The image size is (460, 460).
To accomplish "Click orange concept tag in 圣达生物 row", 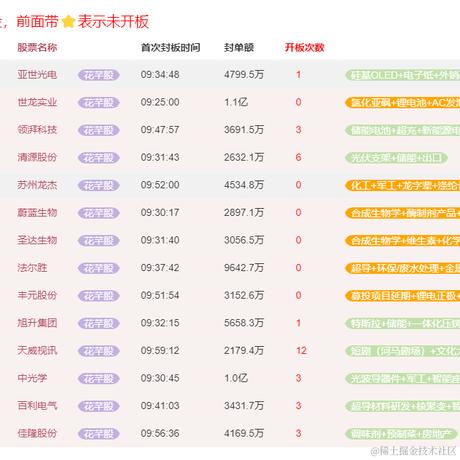I will (x=403, y=241).
